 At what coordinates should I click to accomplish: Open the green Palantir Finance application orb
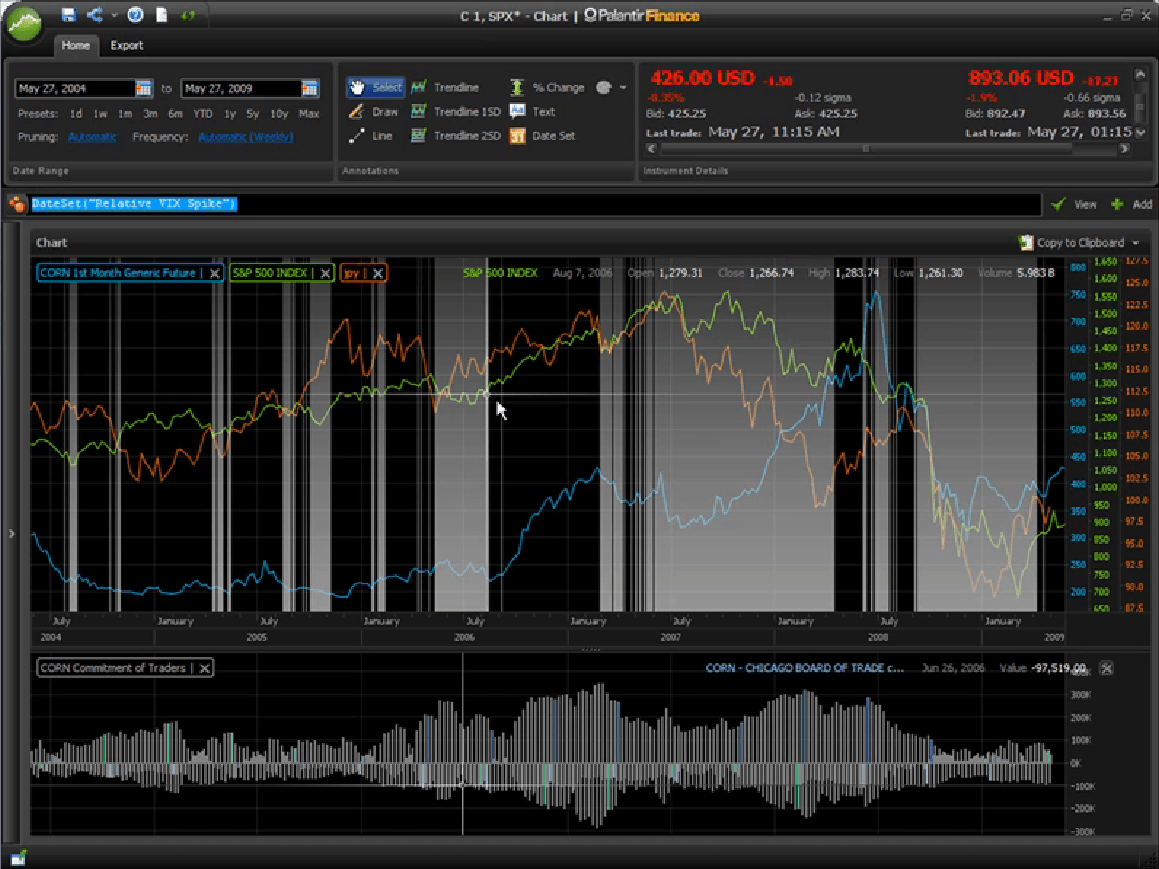click(24, 23)
